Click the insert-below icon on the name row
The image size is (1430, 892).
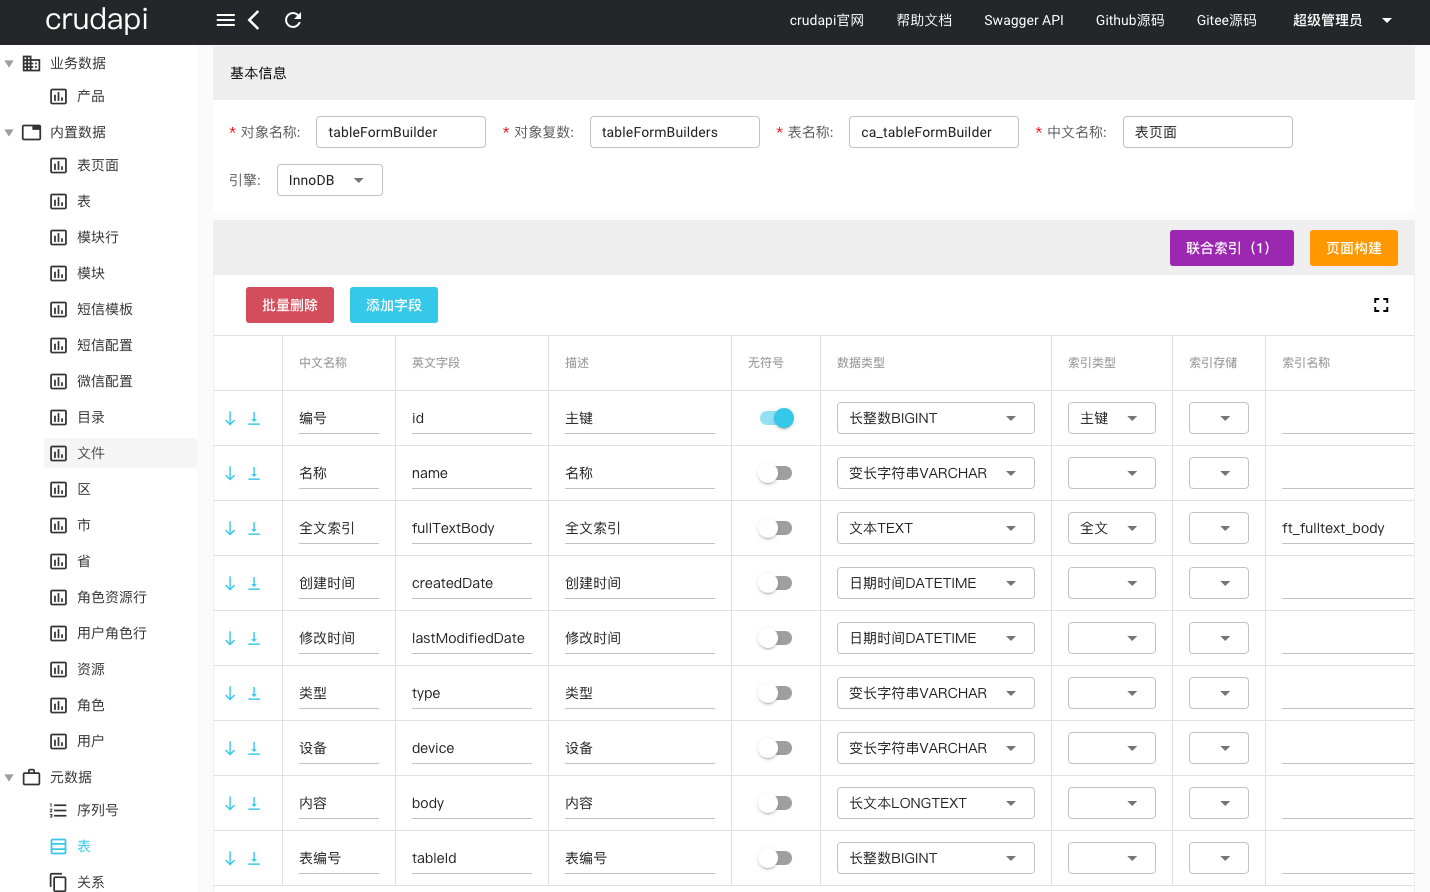[x=254, y=472]
